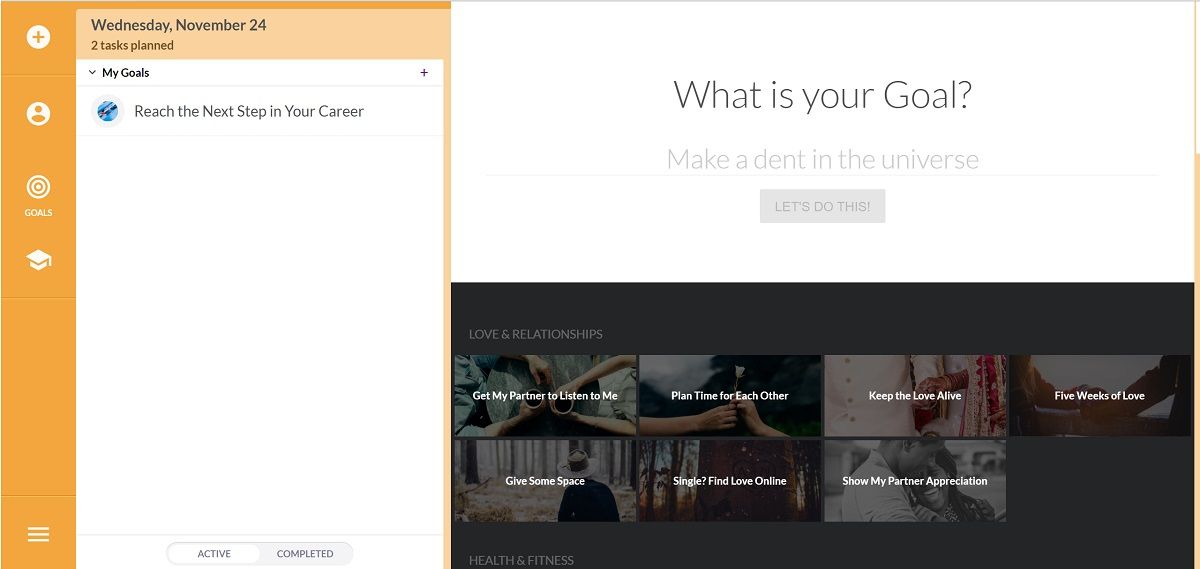This screenshot has width=1200, height=569.
Task: Switch to the Completed goals tab
Action: pos(305,553)
